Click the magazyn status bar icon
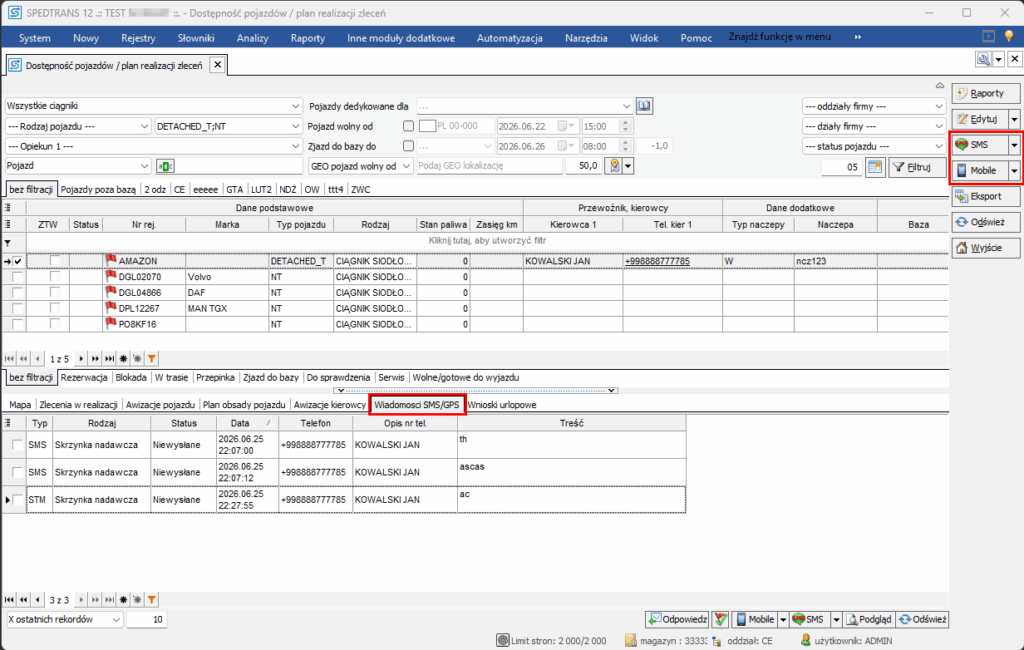The width and height of the screenshot is (1024, 650). click(630, 640)
